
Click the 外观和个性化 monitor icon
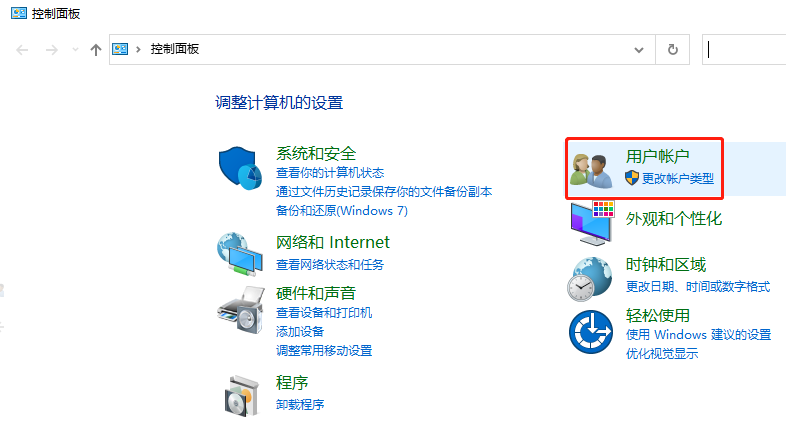tap(592, 223)
